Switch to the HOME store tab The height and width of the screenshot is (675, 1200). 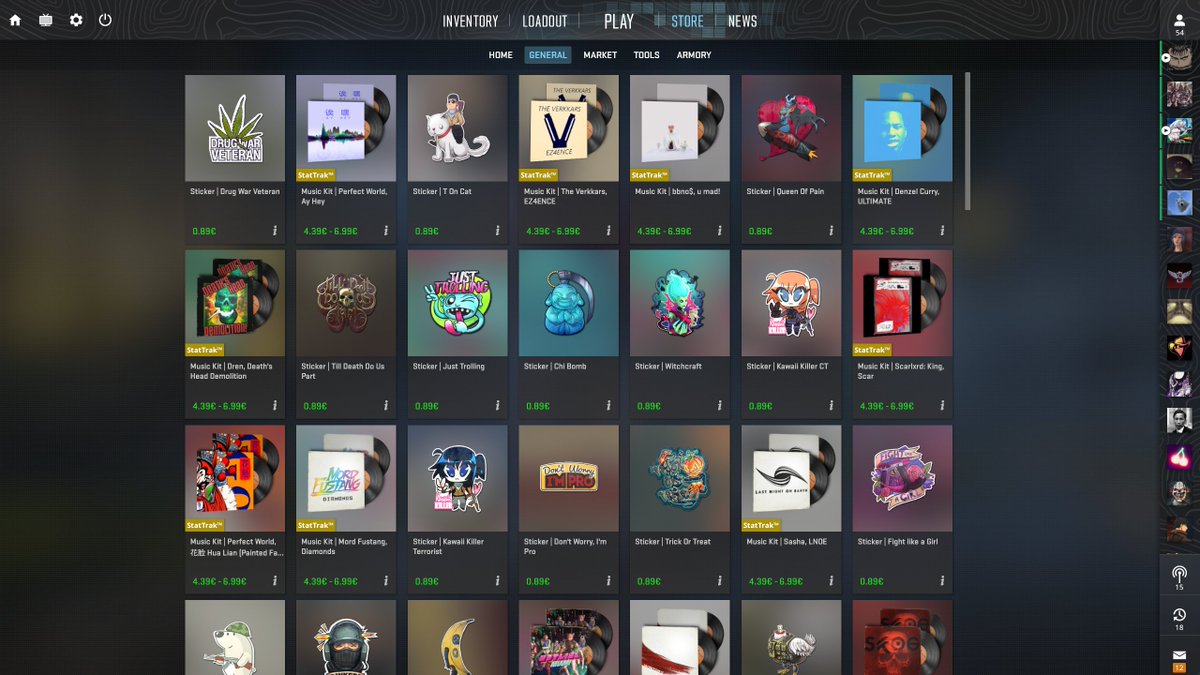click(x=500, y=55)
